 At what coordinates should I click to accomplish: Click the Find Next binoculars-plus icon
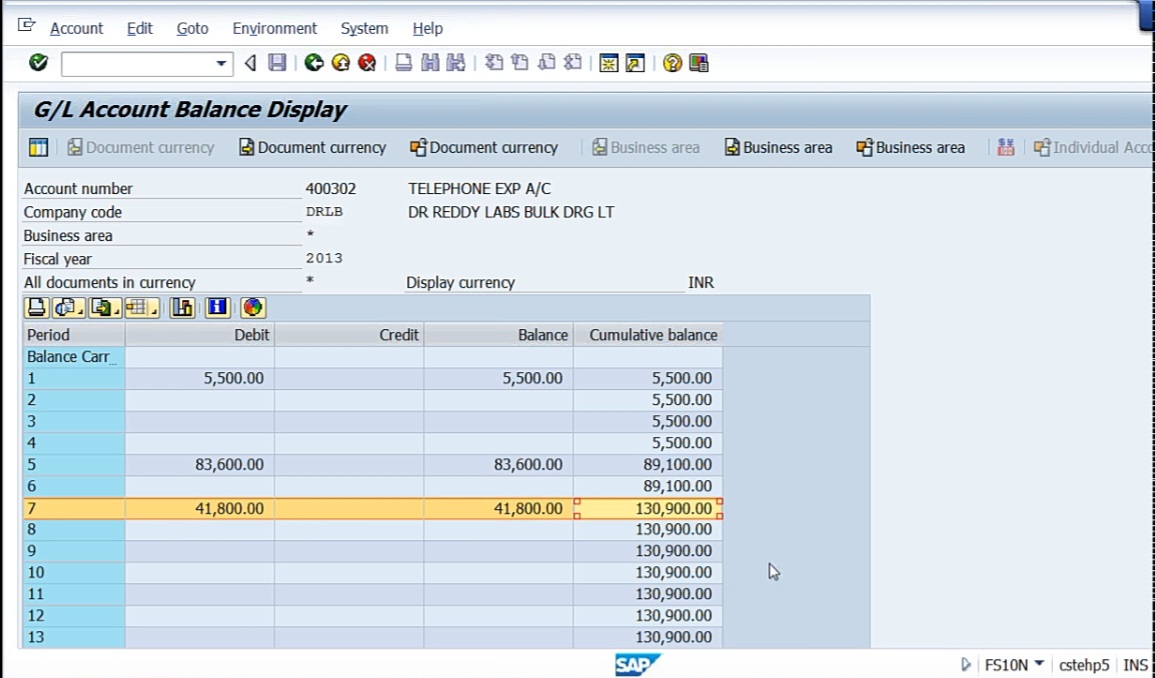coord(456,63)
